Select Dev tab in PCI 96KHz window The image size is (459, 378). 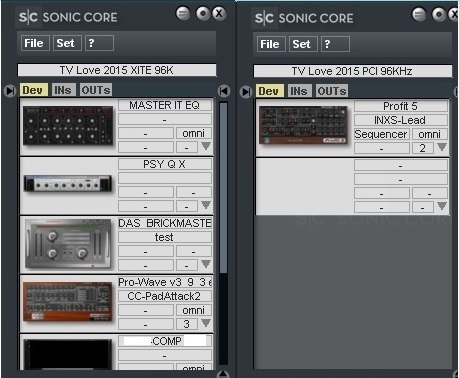tap(270, 91)
